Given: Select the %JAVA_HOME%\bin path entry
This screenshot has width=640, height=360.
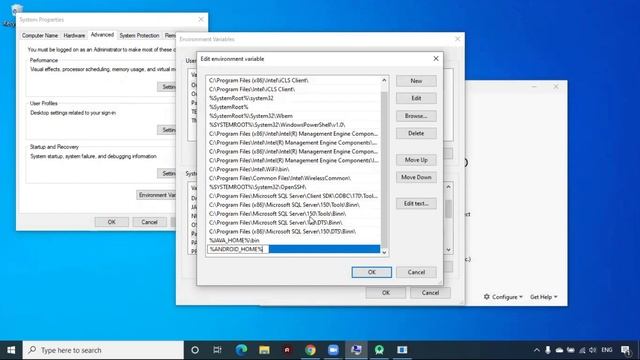Looking at the screenshot, I should point(293,240).
